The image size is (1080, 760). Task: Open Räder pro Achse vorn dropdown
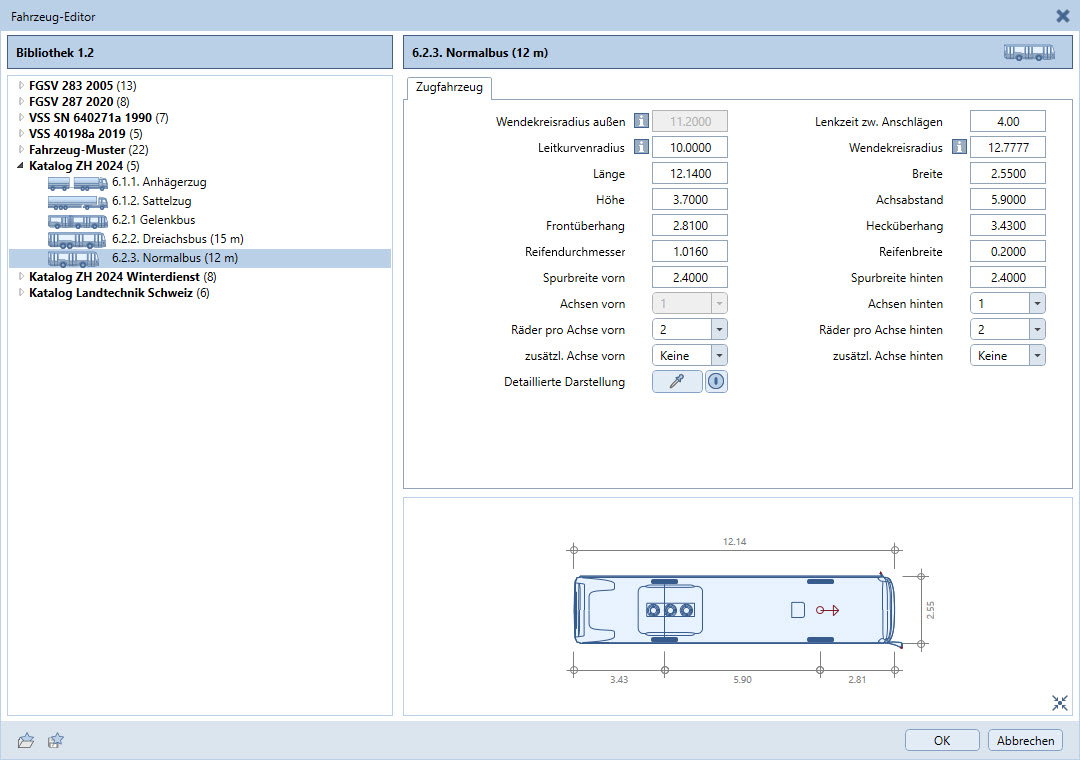click(x=718, y=330)
